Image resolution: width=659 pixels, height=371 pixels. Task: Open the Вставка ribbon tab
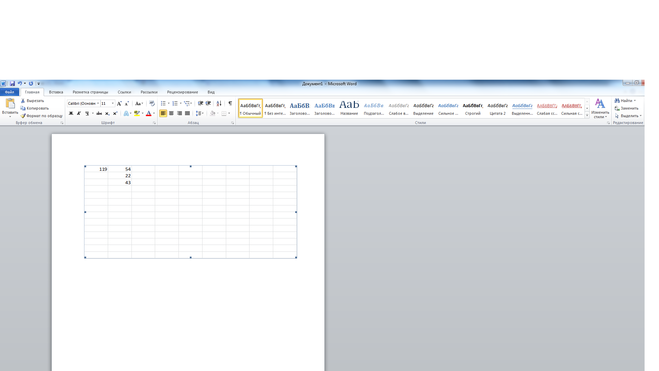tap(56, 92)
